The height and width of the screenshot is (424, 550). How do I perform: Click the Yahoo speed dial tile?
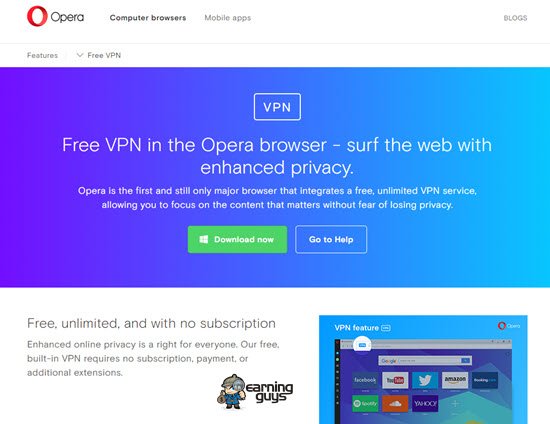(425, 403)
